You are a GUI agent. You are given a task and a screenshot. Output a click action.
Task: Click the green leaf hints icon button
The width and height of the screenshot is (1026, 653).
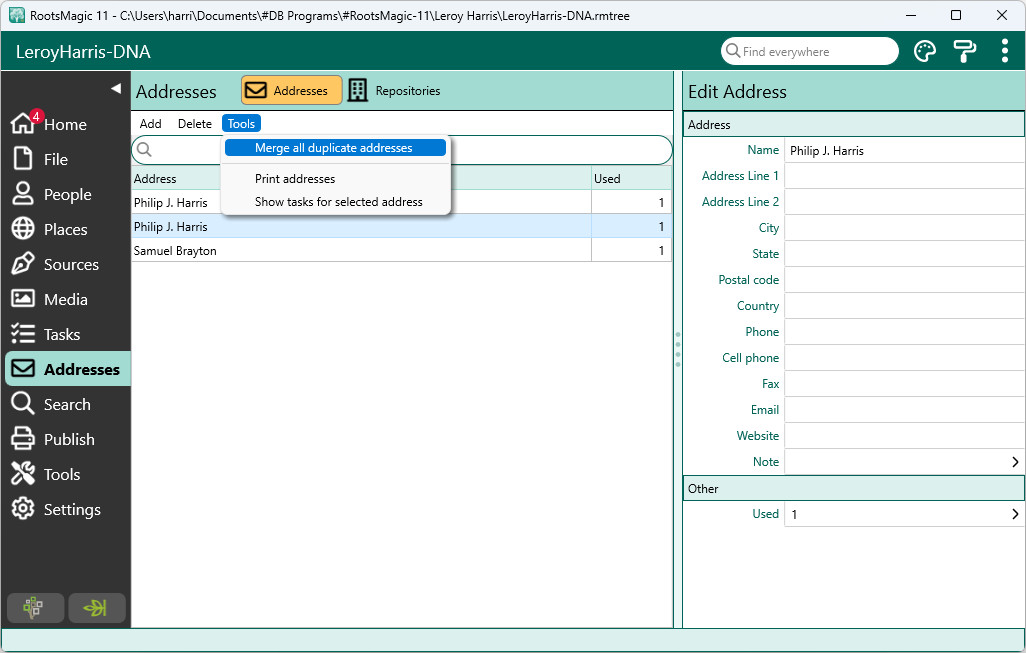96,608
